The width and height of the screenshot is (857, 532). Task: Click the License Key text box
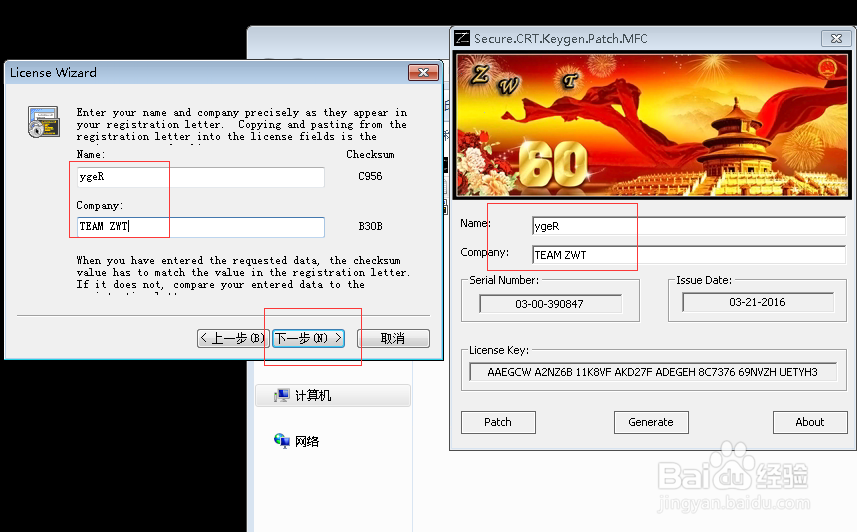coord(653,372)
